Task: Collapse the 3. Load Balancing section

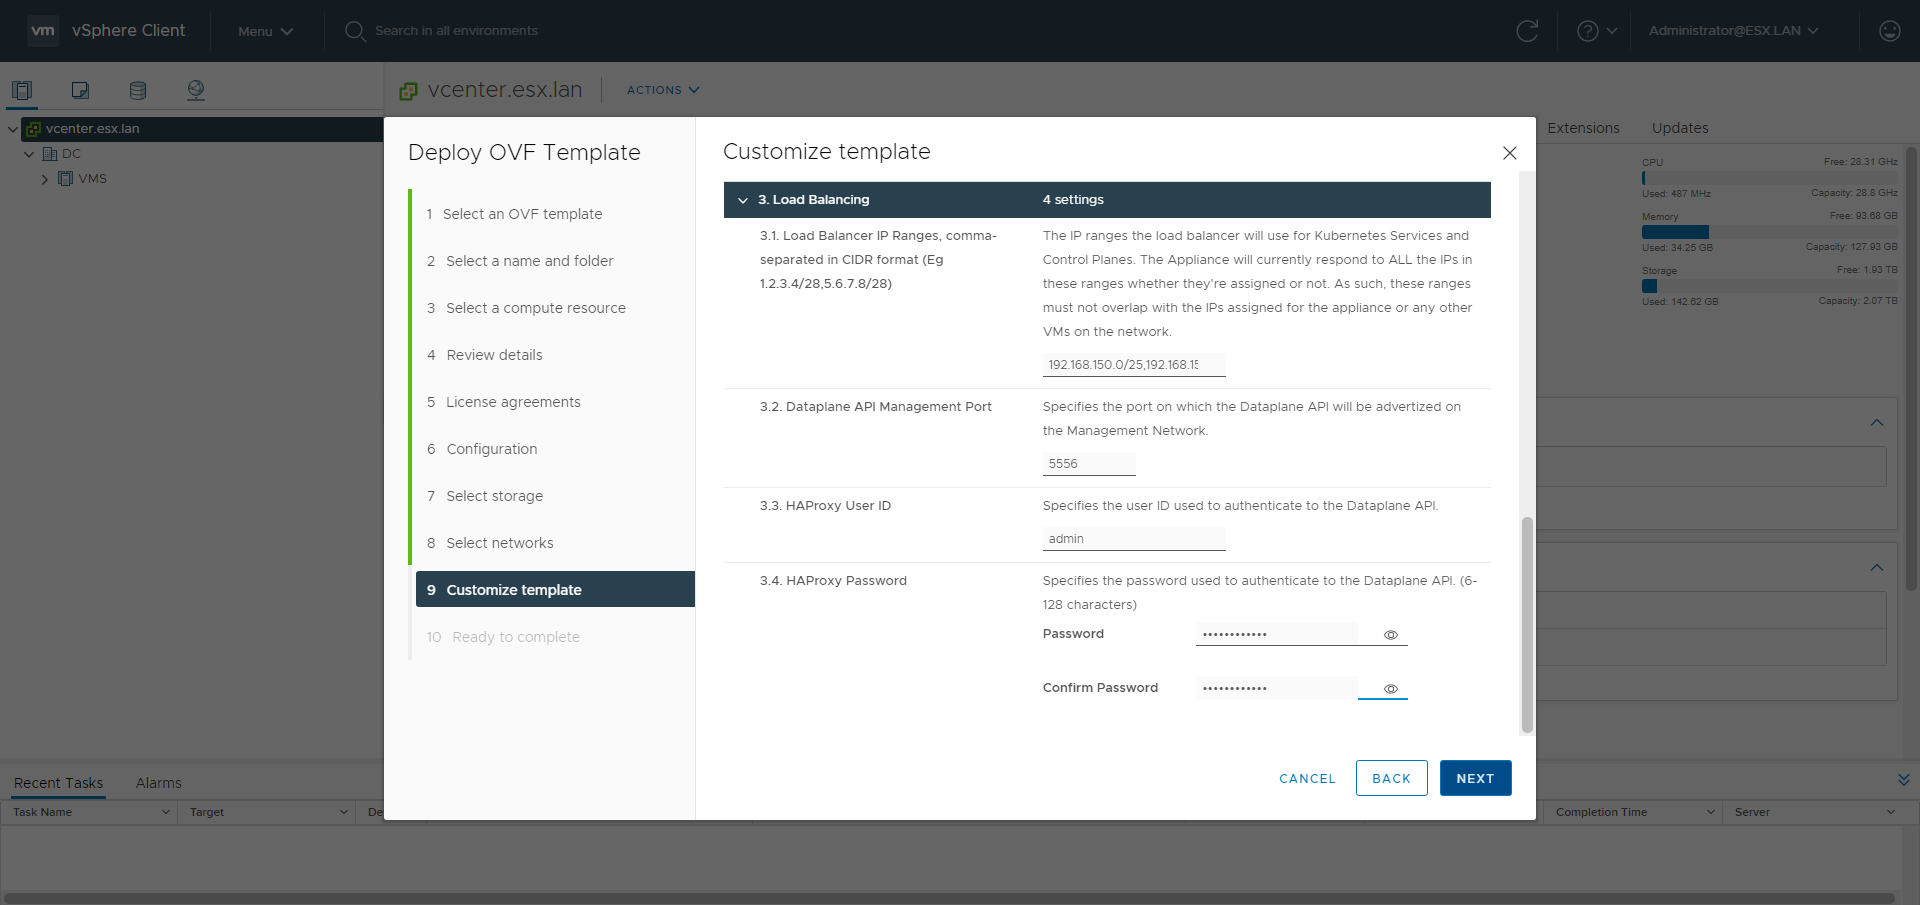Action: [743, 200]
